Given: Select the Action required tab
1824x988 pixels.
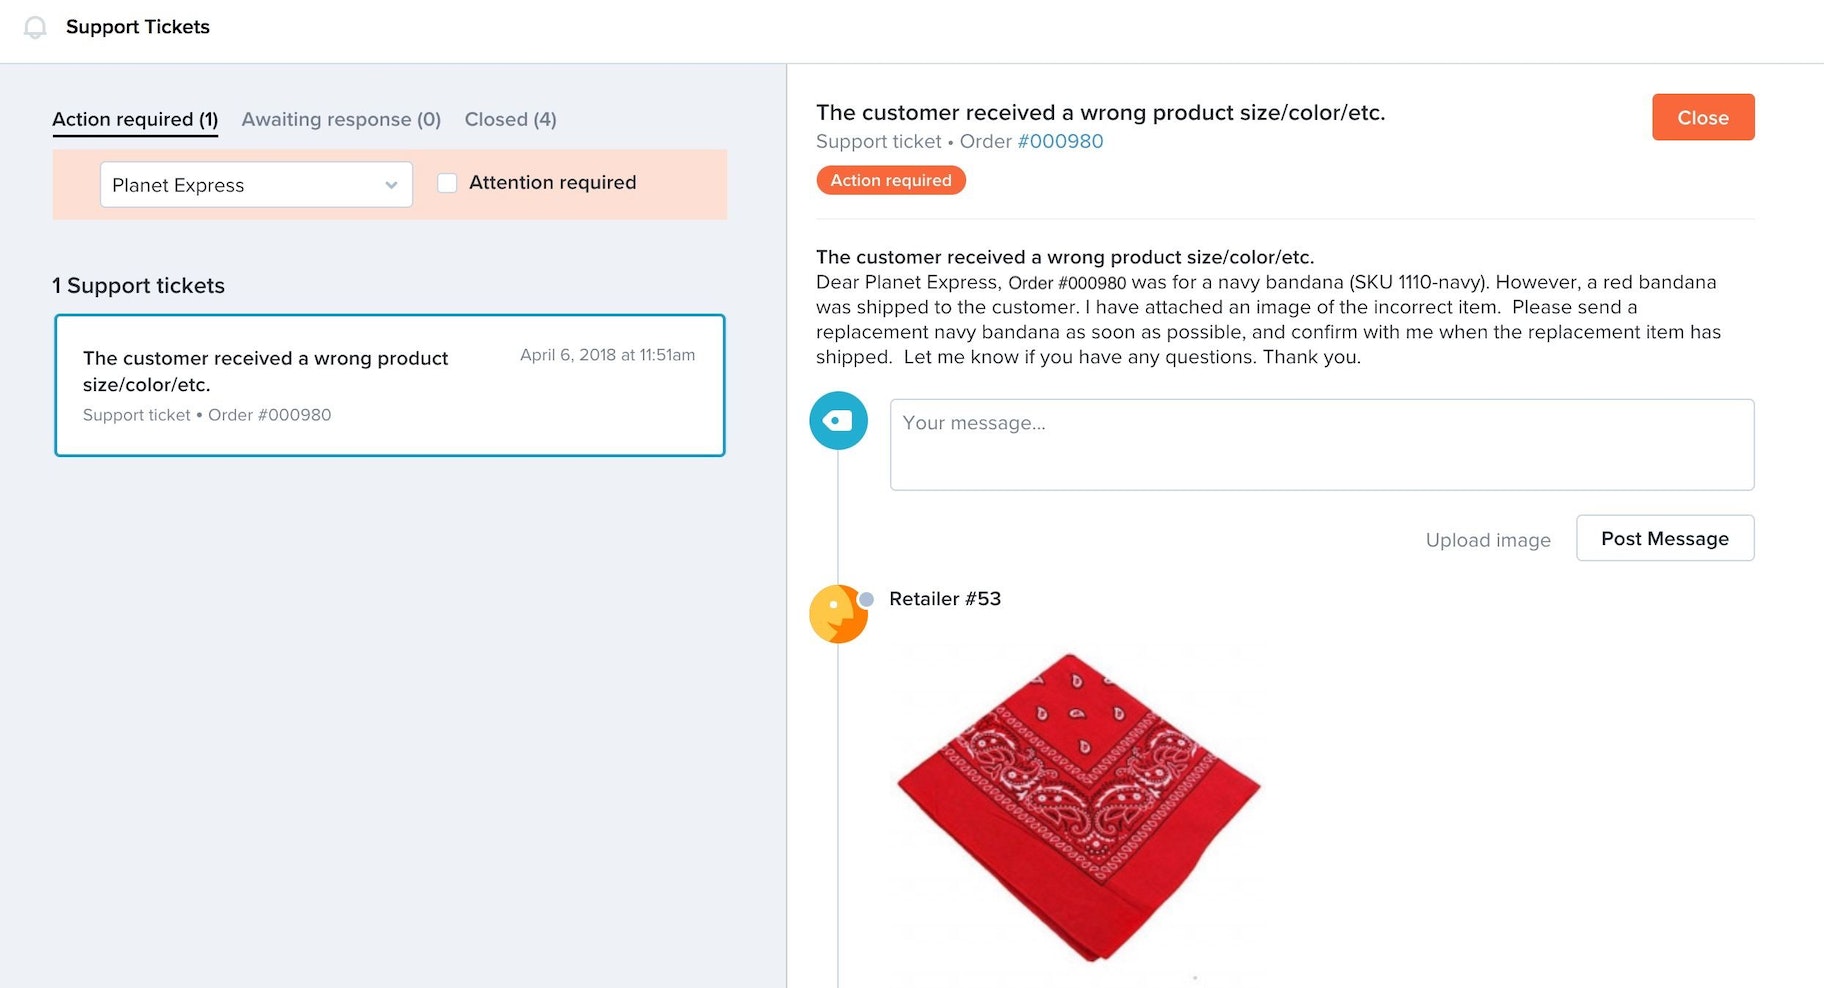Looking at the screenshot, I should [x=135, y=120].
